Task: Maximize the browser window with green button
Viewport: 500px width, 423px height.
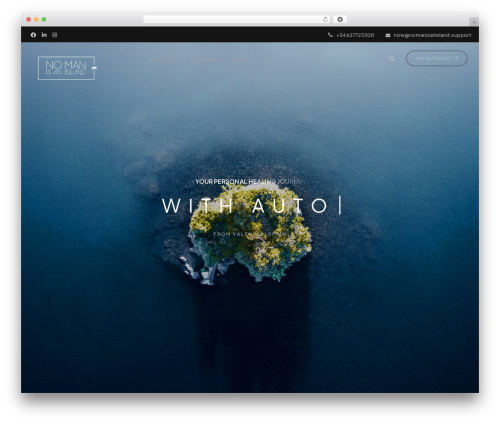Action: (44, 19)
